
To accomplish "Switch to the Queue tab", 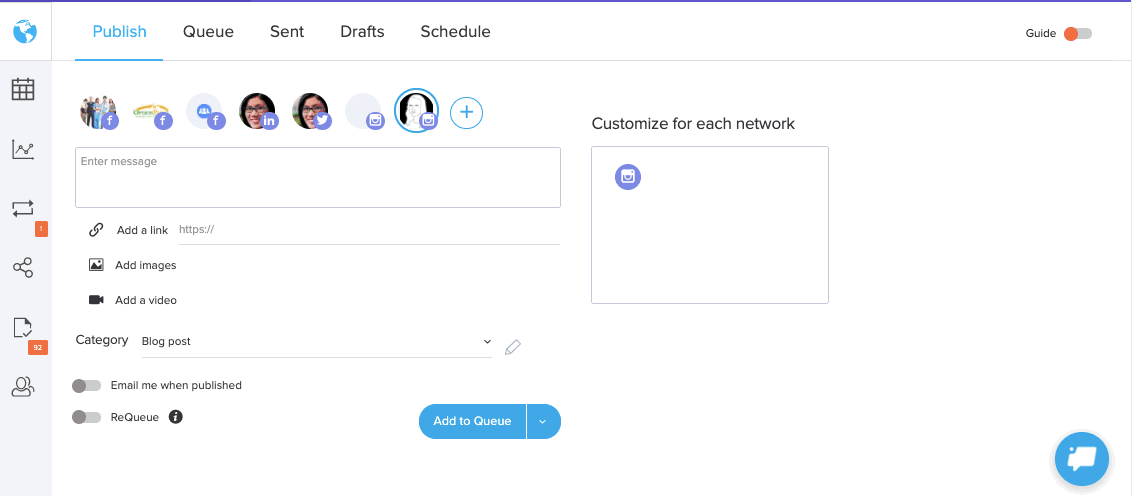I will pyautogui.click(x=208, y=32).
